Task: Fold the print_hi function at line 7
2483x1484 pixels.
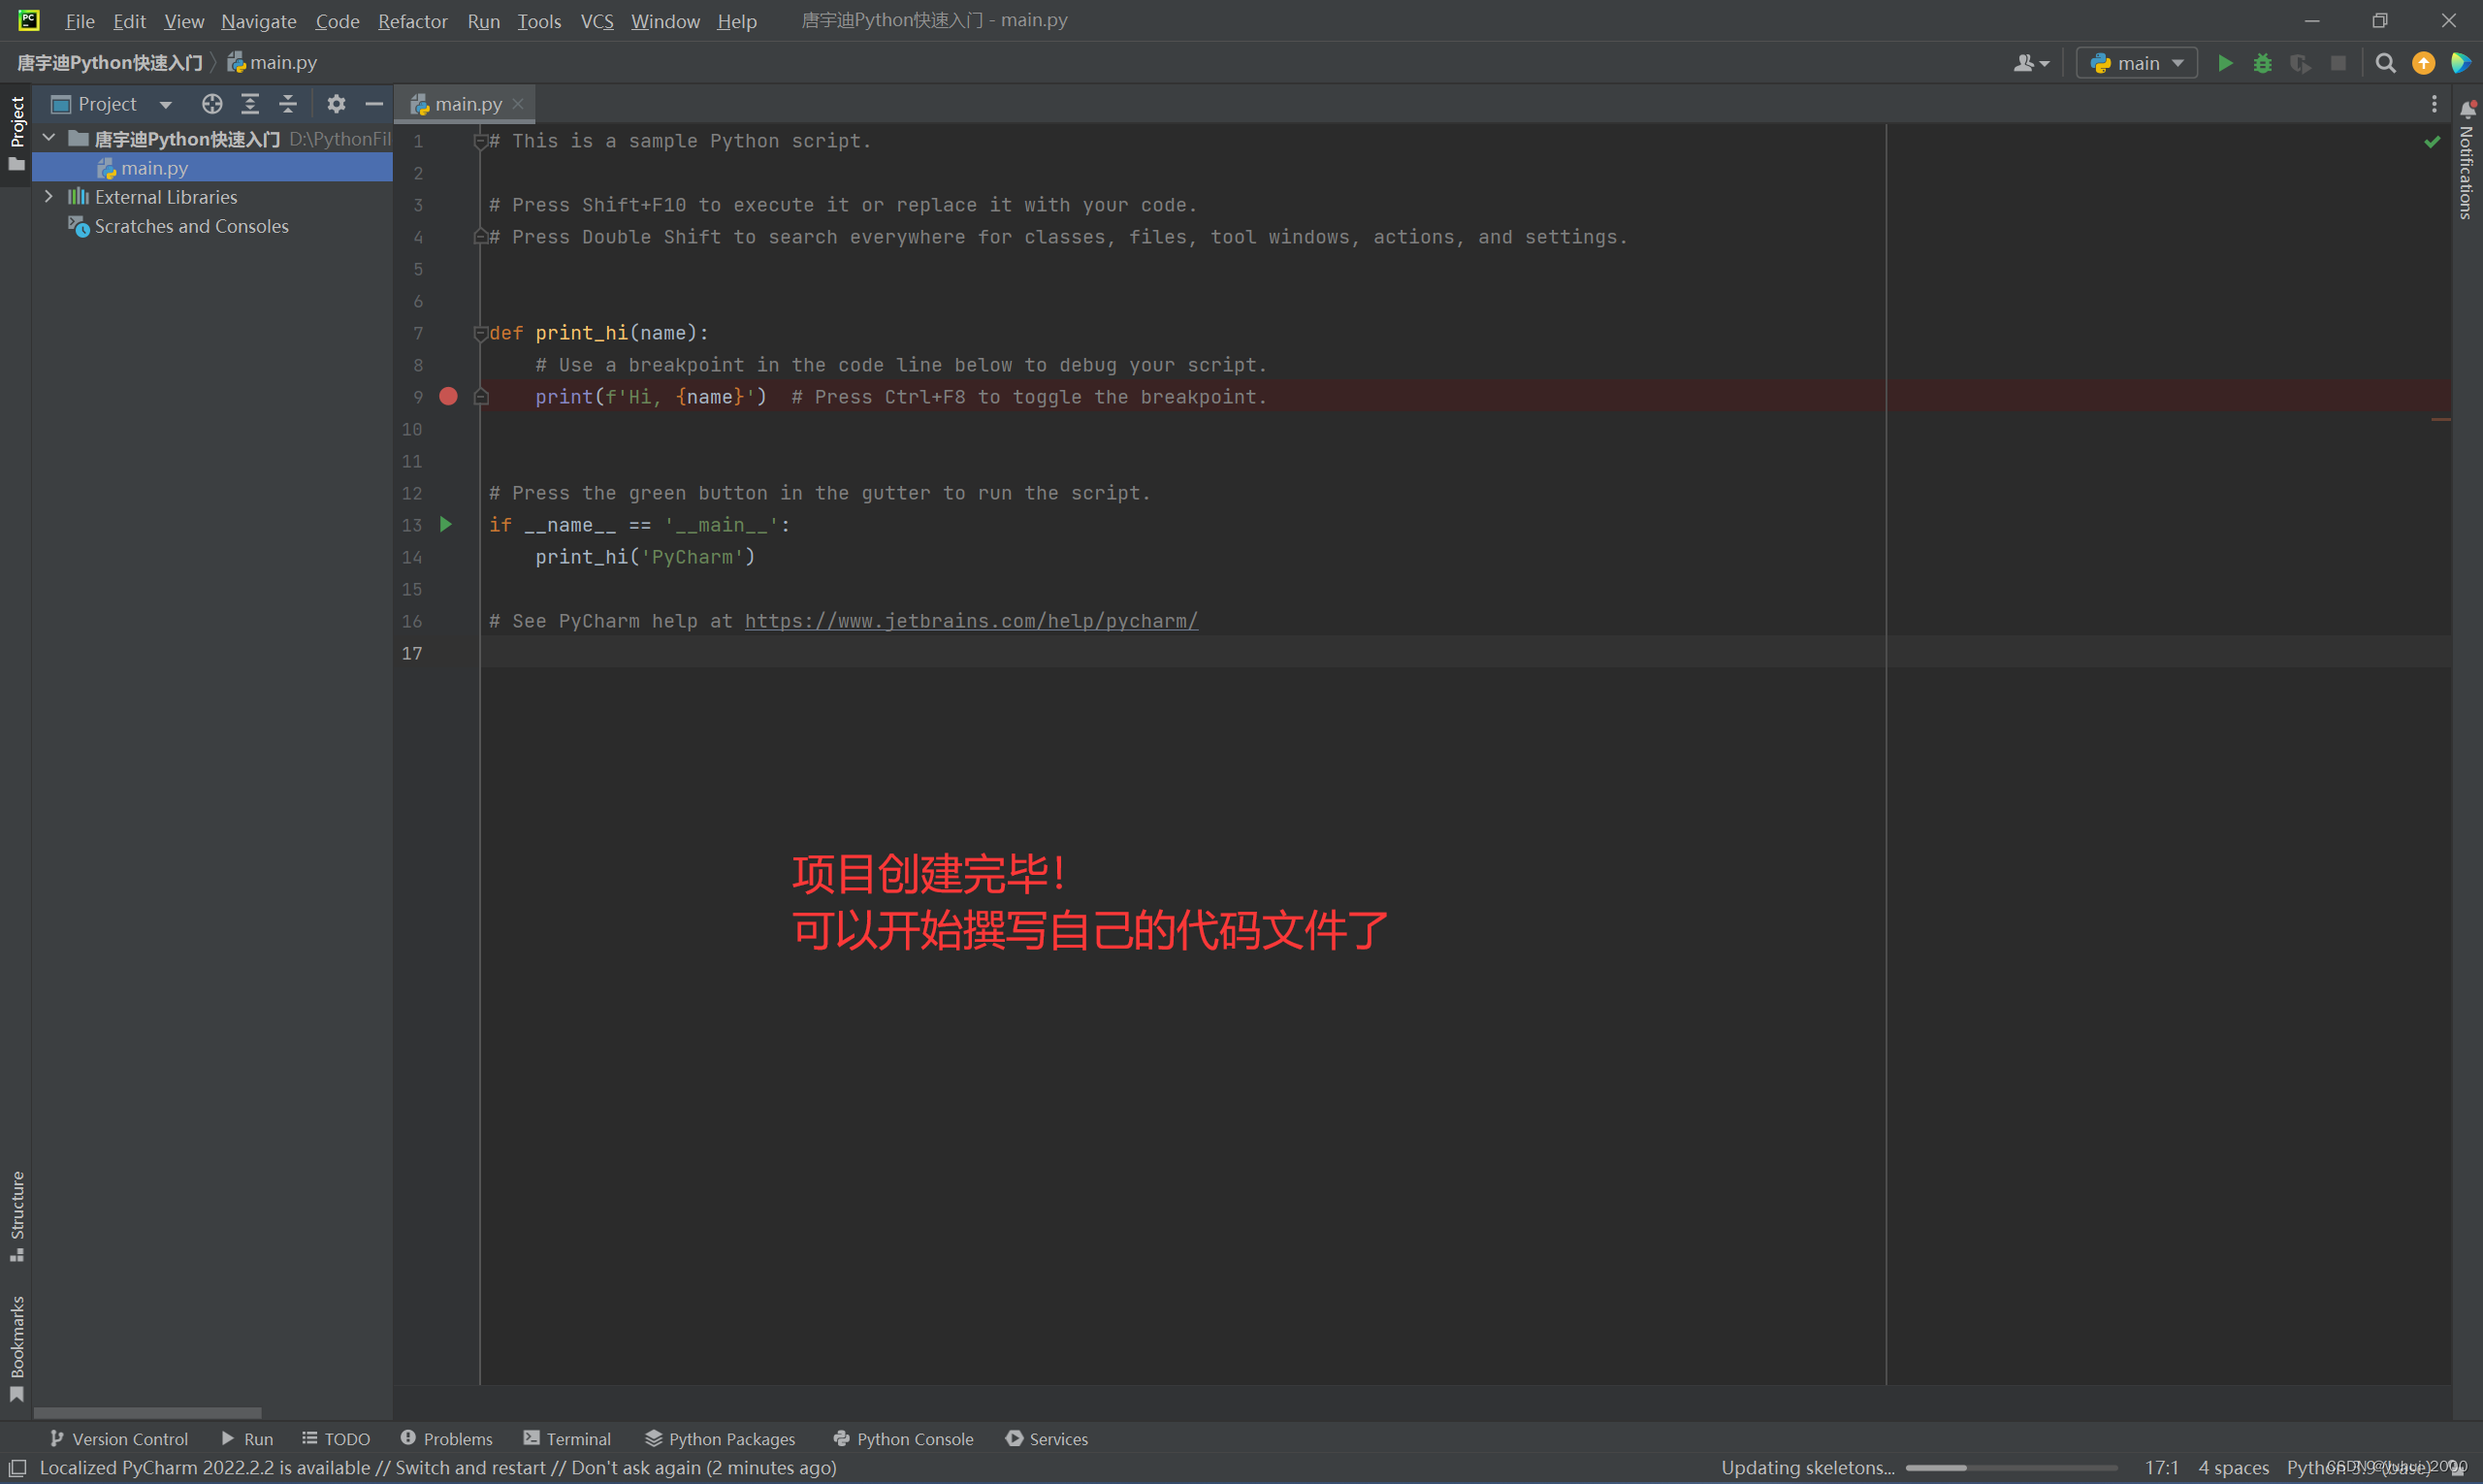Action: pos(480,333)
